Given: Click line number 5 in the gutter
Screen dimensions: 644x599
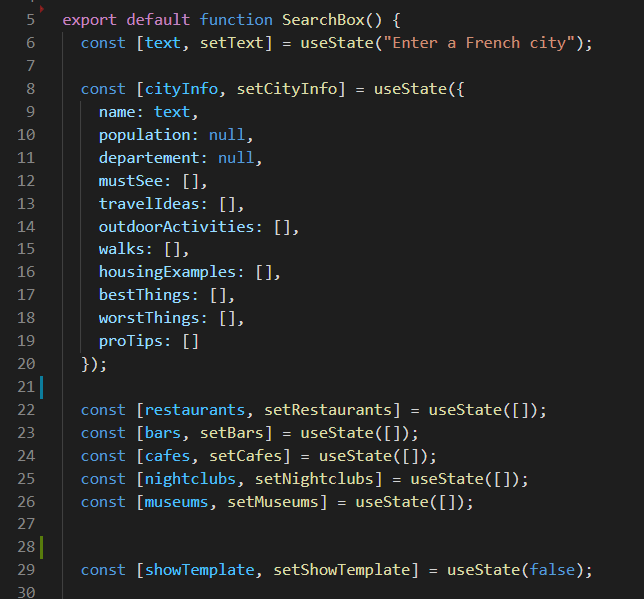Looking at the screenshot, I should click(x=30, y=20).
